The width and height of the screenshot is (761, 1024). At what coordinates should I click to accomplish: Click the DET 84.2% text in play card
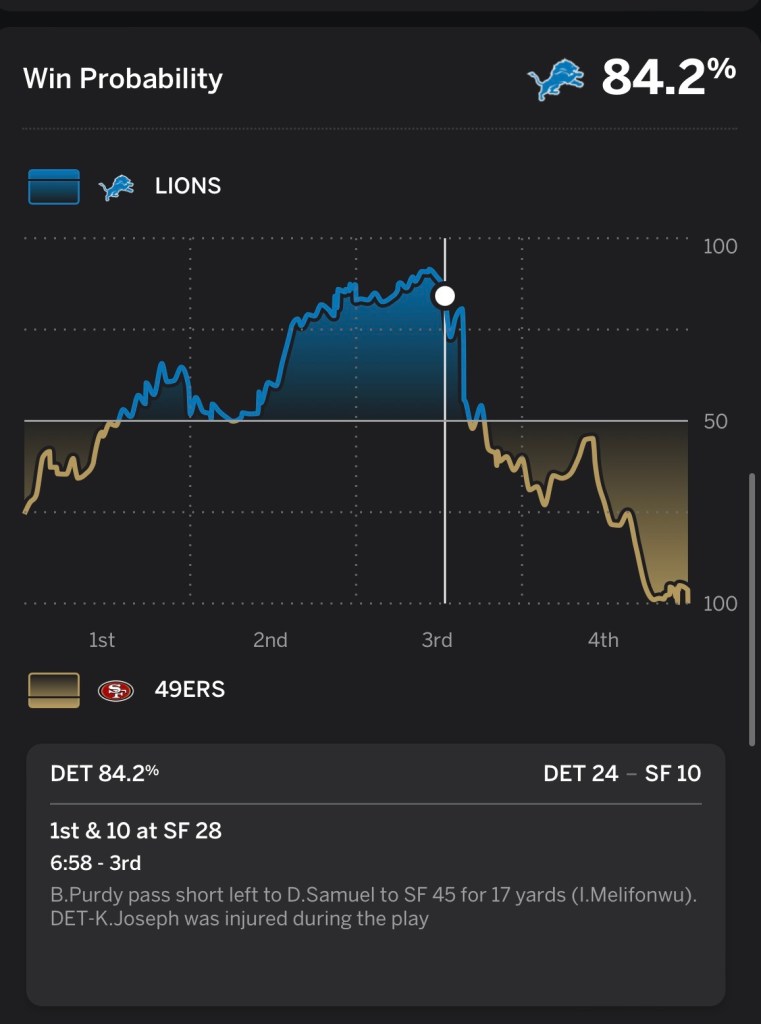tap(104, 774)
